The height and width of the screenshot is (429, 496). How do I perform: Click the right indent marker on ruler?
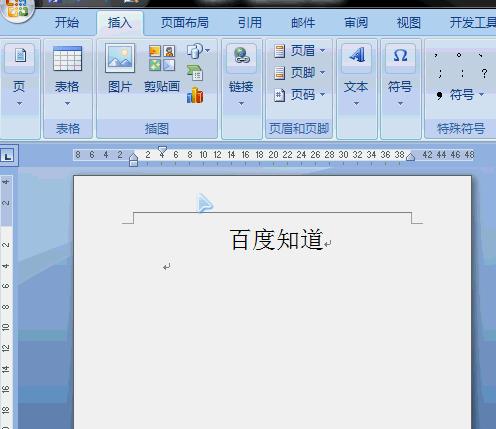pos(411,156)
